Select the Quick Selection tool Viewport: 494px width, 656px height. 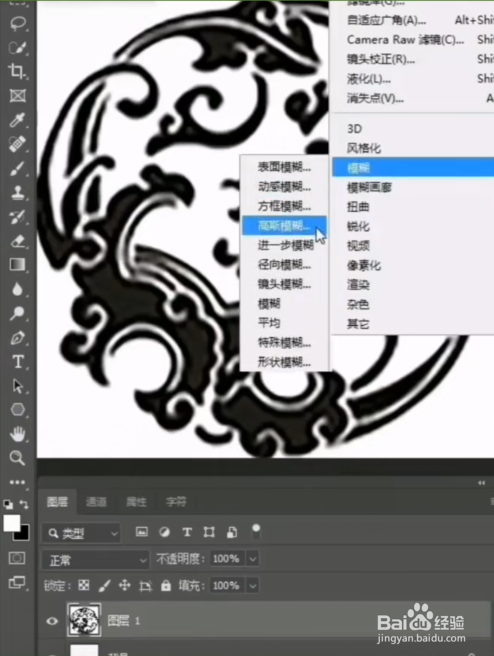[x=18, y=47]
